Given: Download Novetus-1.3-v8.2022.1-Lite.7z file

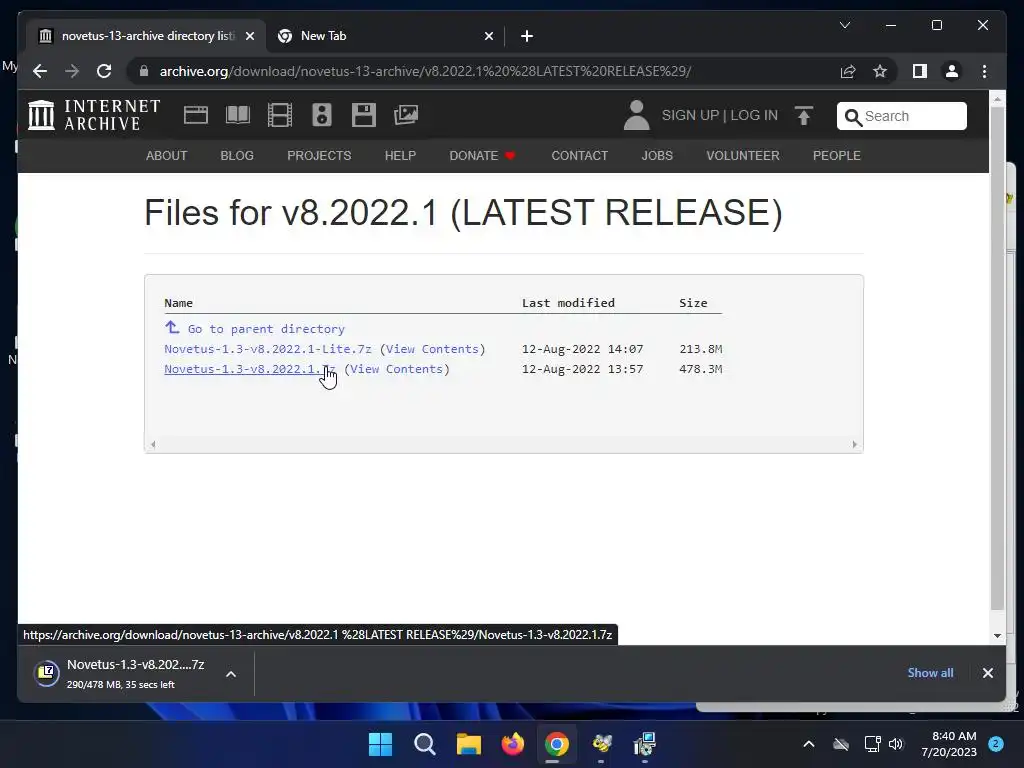Looking at the screenshot, I should point(268,349).
